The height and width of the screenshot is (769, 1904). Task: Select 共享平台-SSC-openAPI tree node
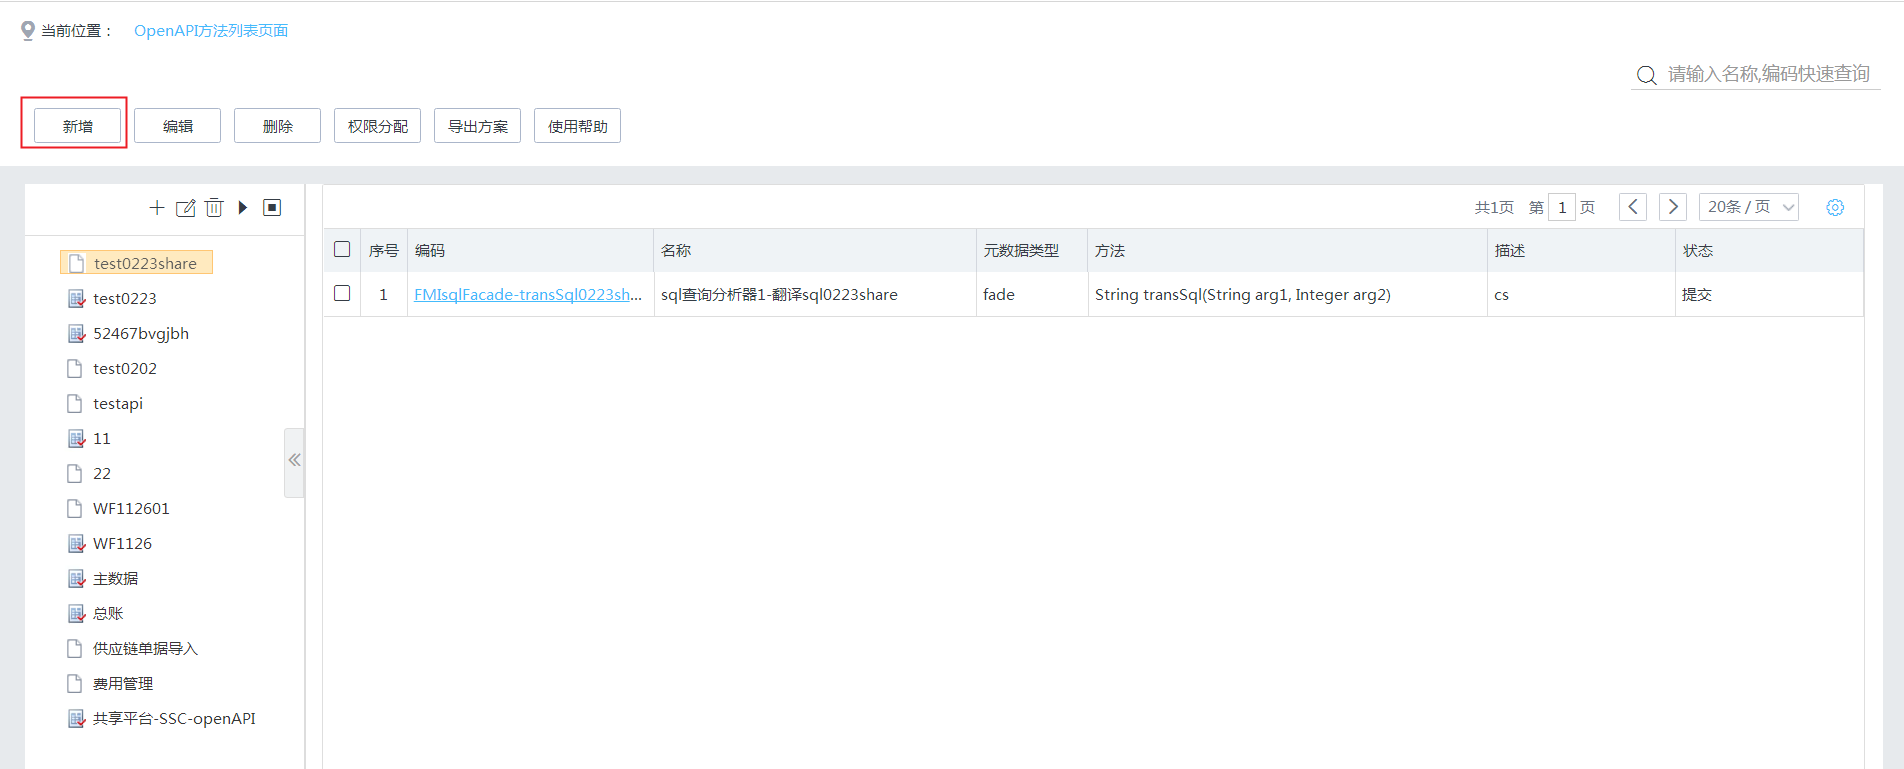[x=173, y=718]
